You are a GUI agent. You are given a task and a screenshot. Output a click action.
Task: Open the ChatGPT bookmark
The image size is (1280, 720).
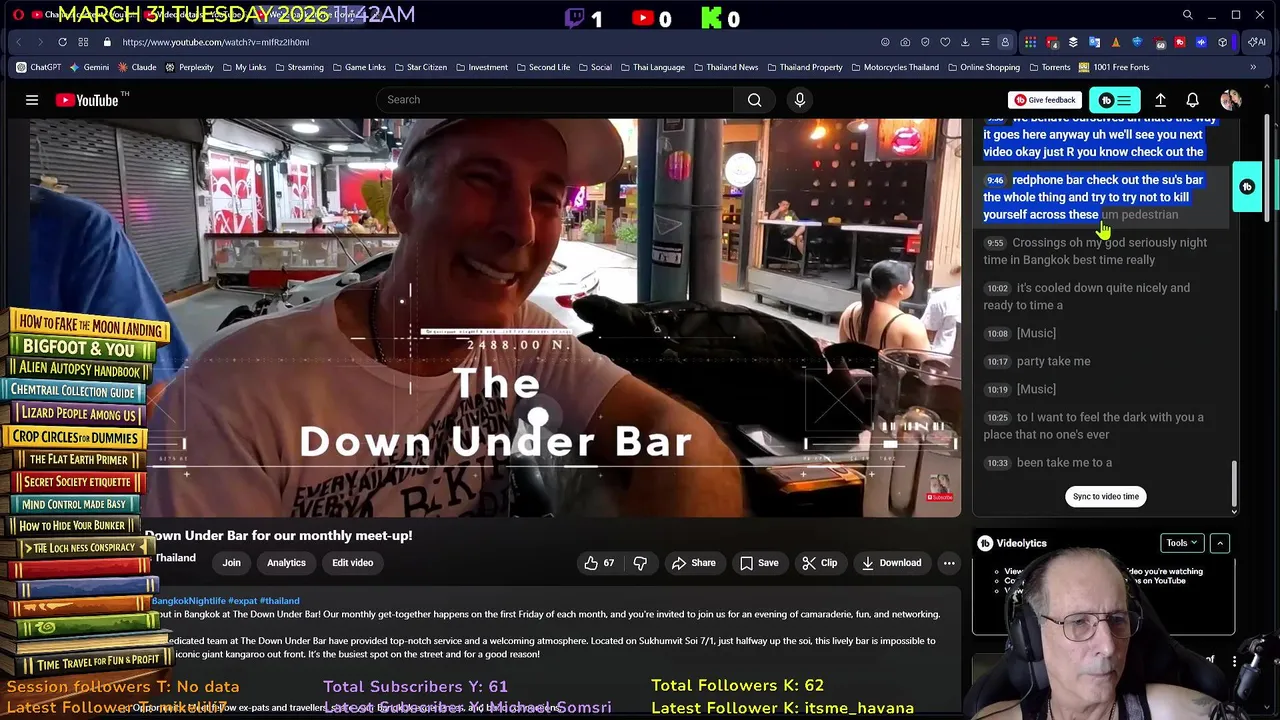(x=39, y=67)
